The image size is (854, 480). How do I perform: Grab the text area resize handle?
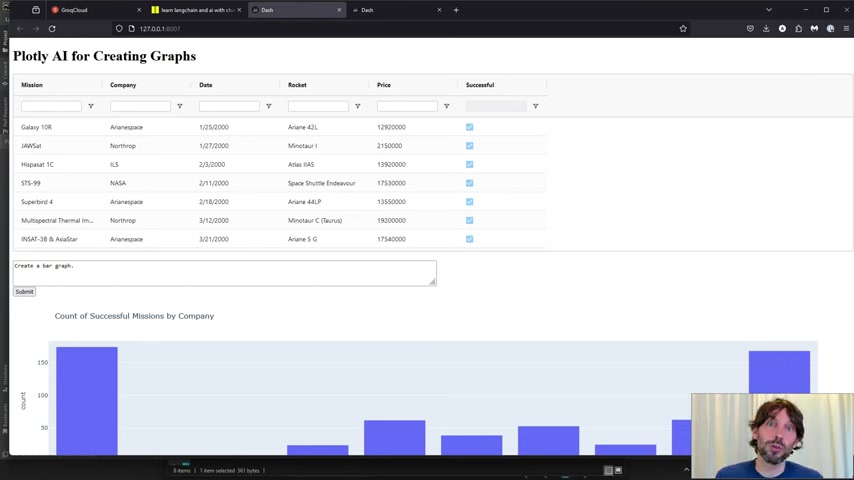click(432, 282)
